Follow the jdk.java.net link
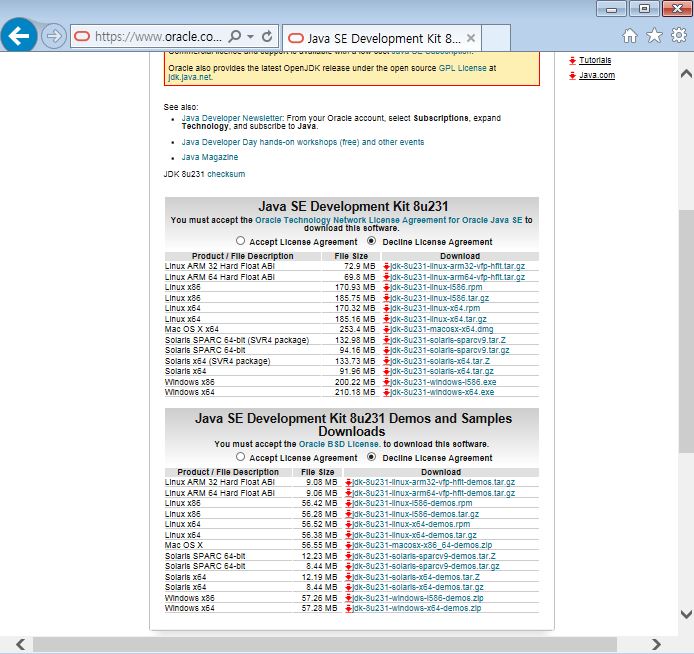Image resolution: width=694 pixels, height=654 pixels. tap(190, 77)
